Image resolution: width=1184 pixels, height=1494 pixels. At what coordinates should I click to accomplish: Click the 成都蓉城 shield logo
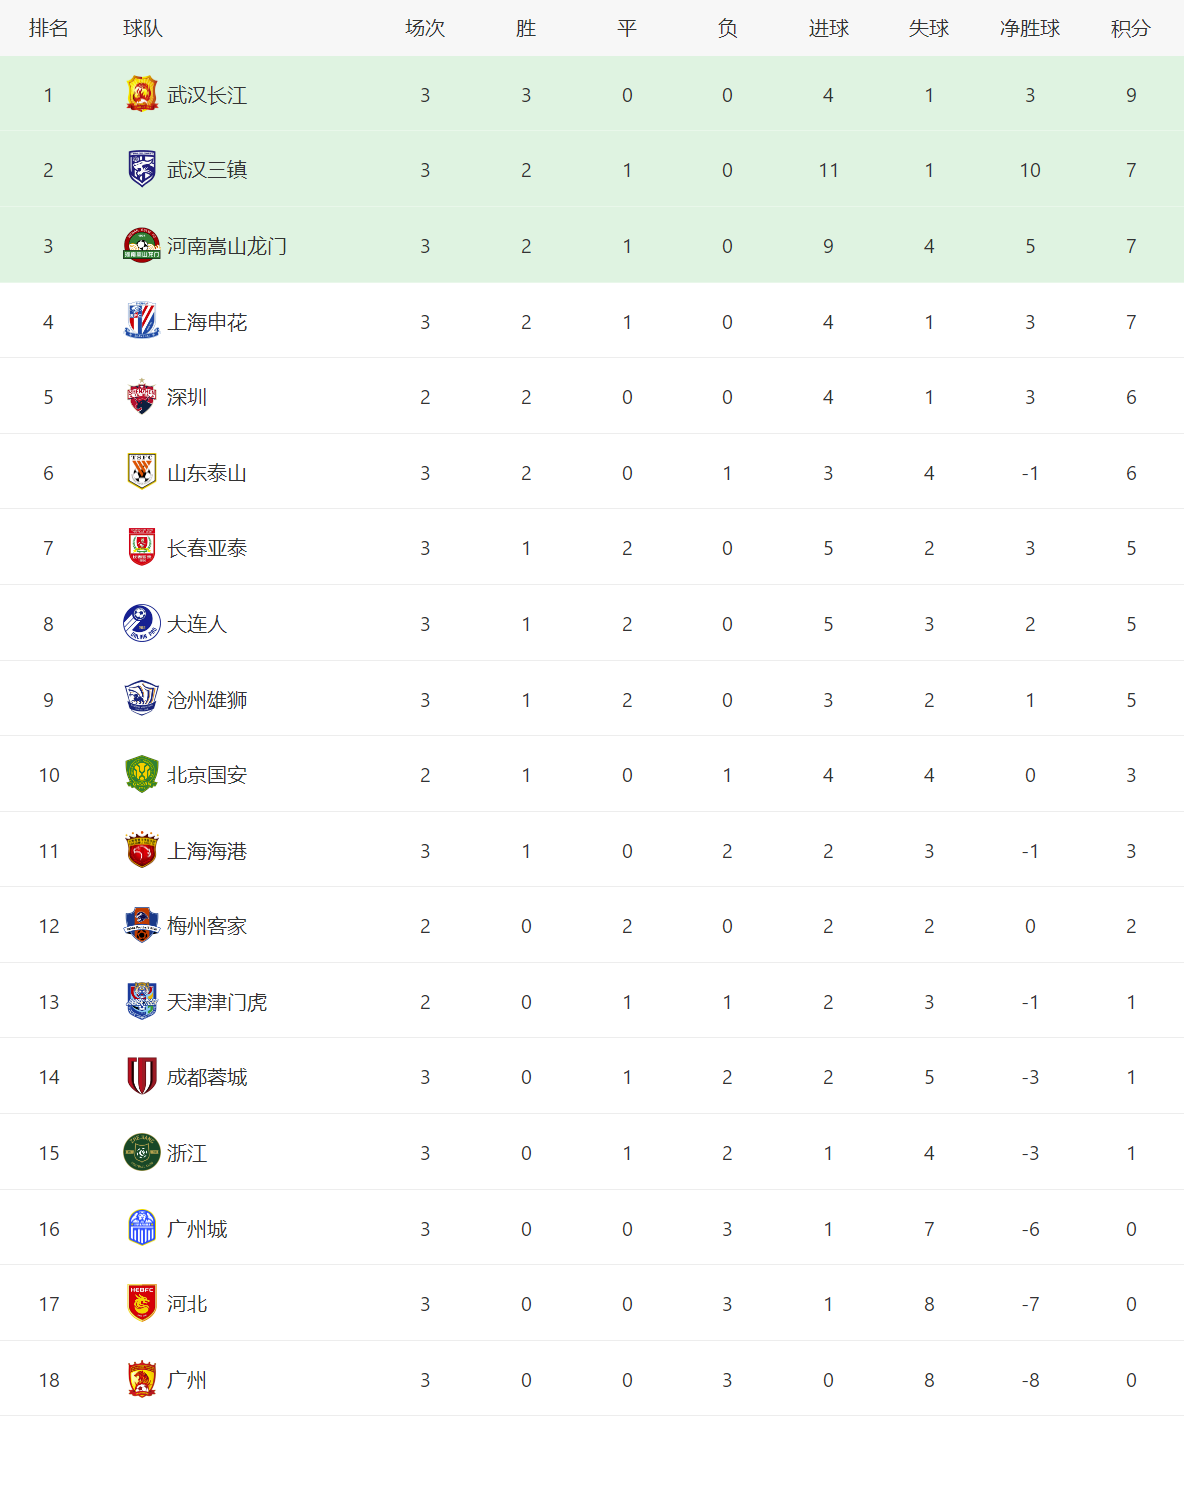[142, 1076]
